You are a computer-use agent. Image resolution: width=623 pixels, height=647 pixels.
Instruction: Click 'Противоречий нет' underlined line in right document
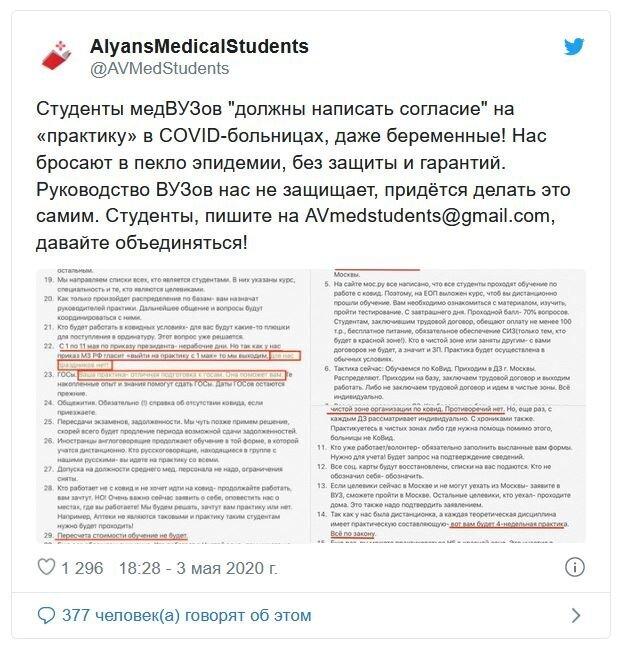point(415,409)
